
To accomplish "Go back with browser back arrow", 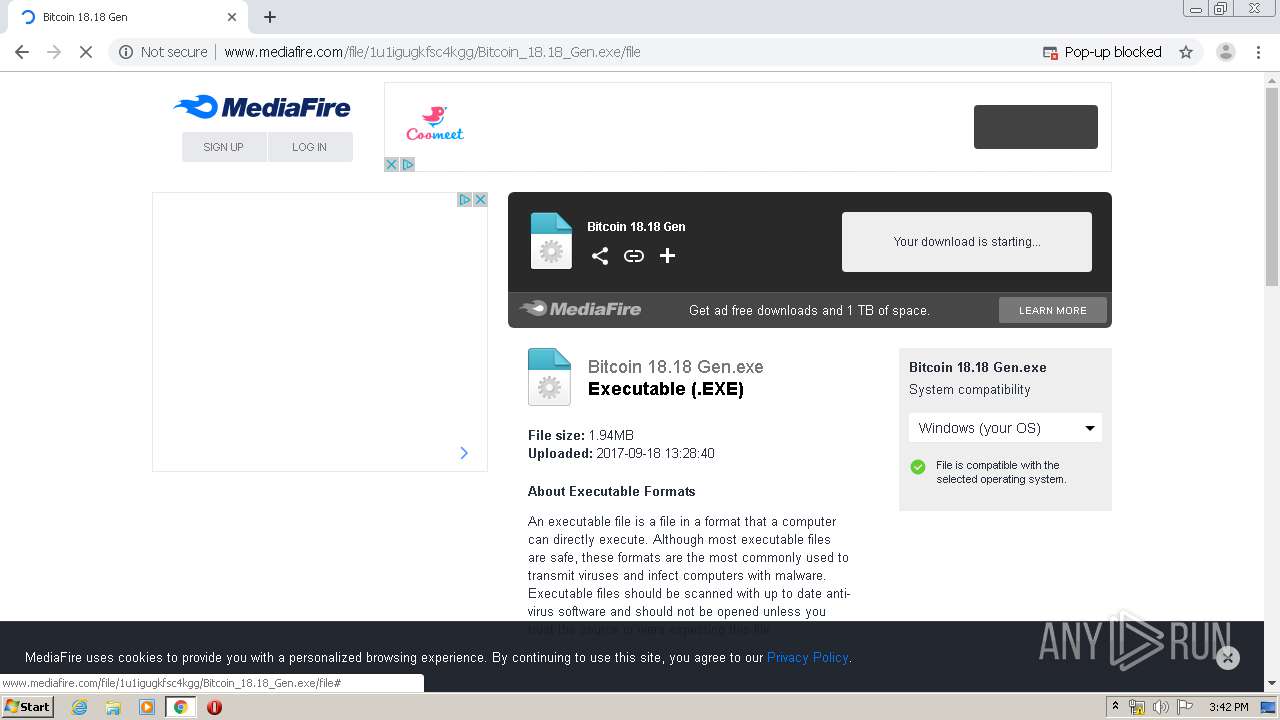I will point(22,52).
